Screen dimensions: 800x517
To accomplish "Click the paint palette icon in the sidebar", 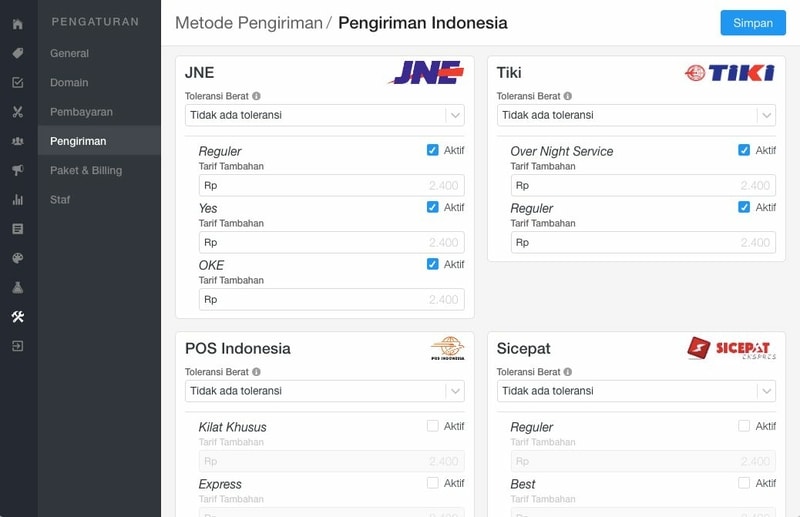I will pos(18,258).
